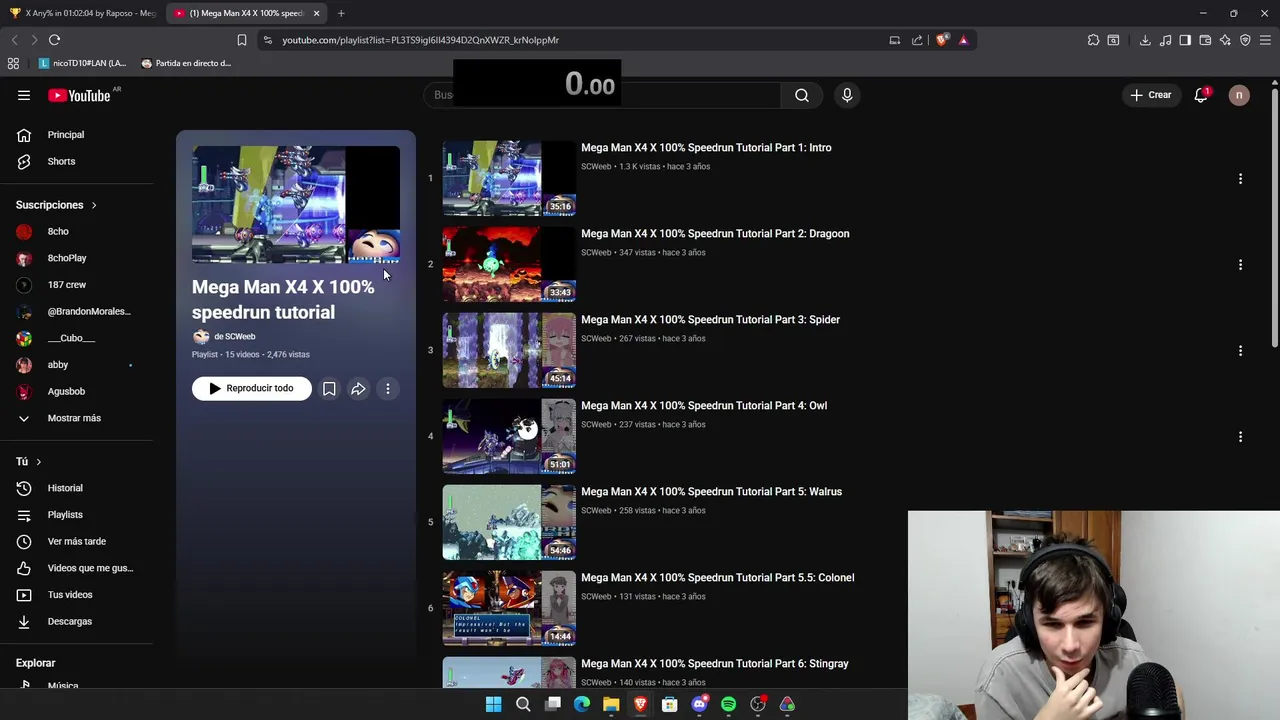Toggle the browser sidebar panel icon
Viewport: 1280px width, 720px height.
1185,40
